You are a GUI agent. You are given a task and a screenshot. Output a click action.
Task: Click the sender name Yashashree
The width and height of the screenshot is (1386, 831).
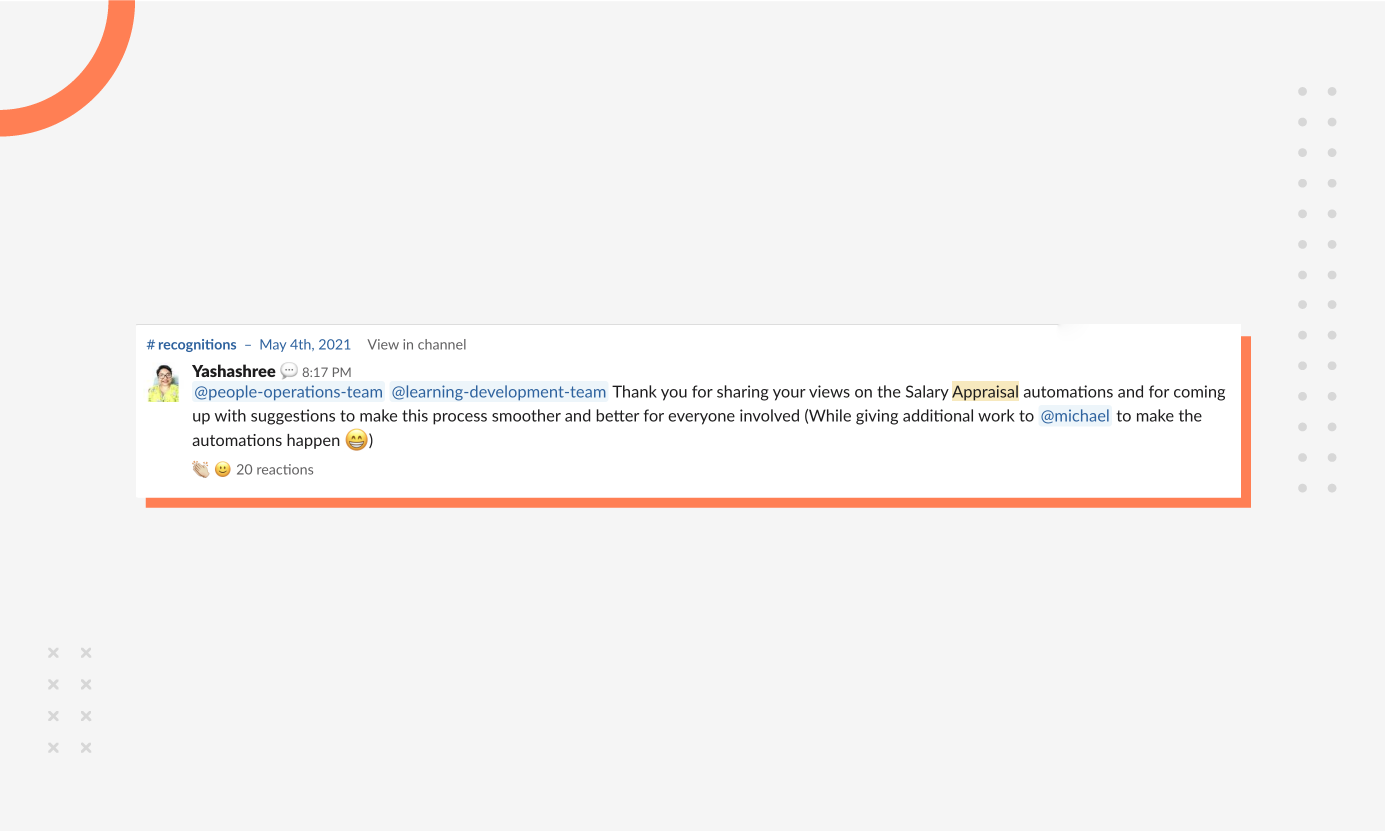[x=233, y=371]
